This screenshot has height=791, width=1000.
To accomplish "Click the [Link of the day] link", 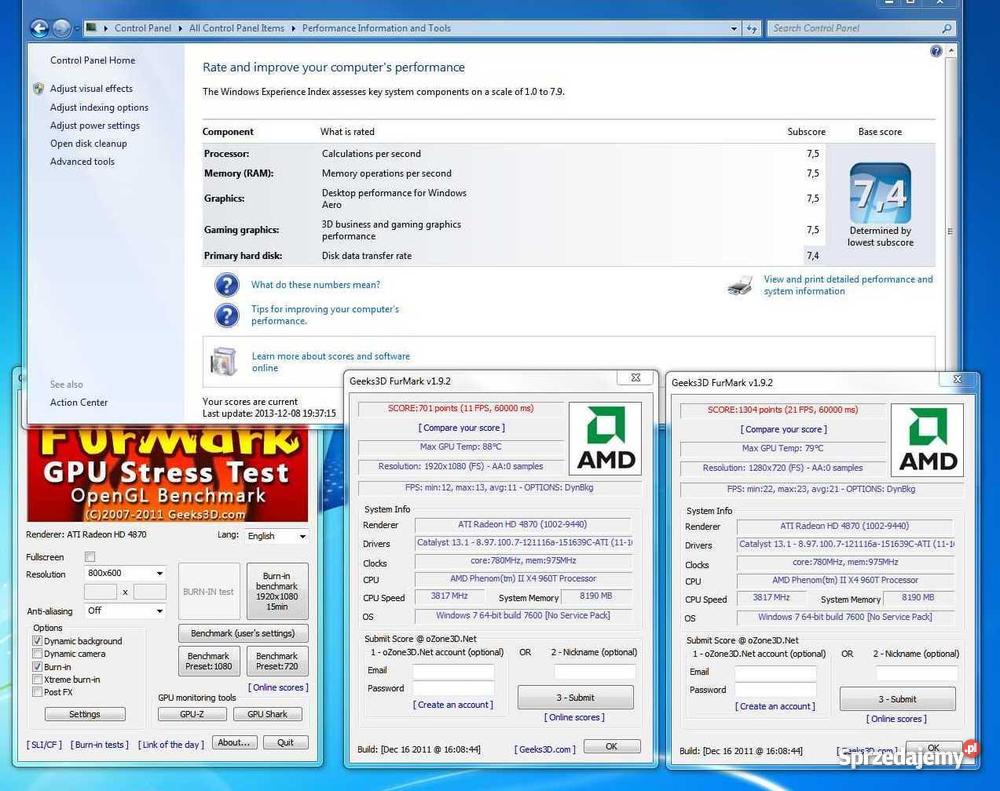I will tap(171, 744).
